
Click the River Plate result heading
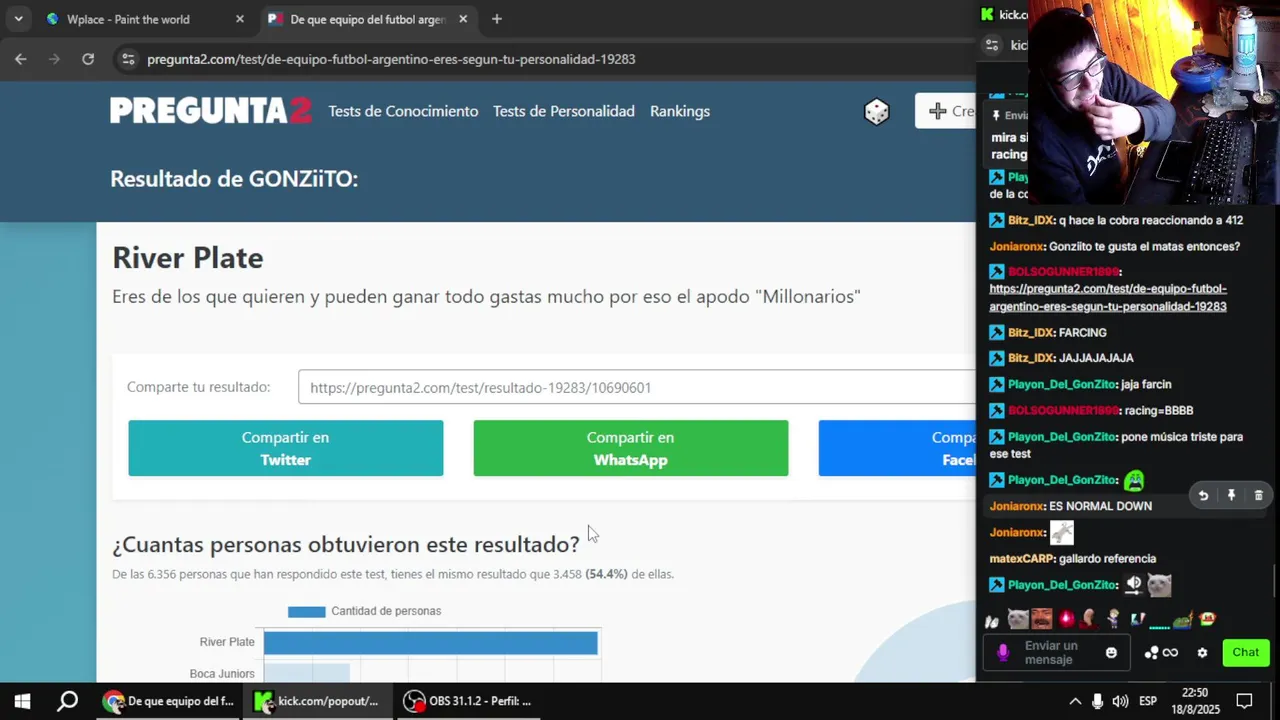coord(188,258)
